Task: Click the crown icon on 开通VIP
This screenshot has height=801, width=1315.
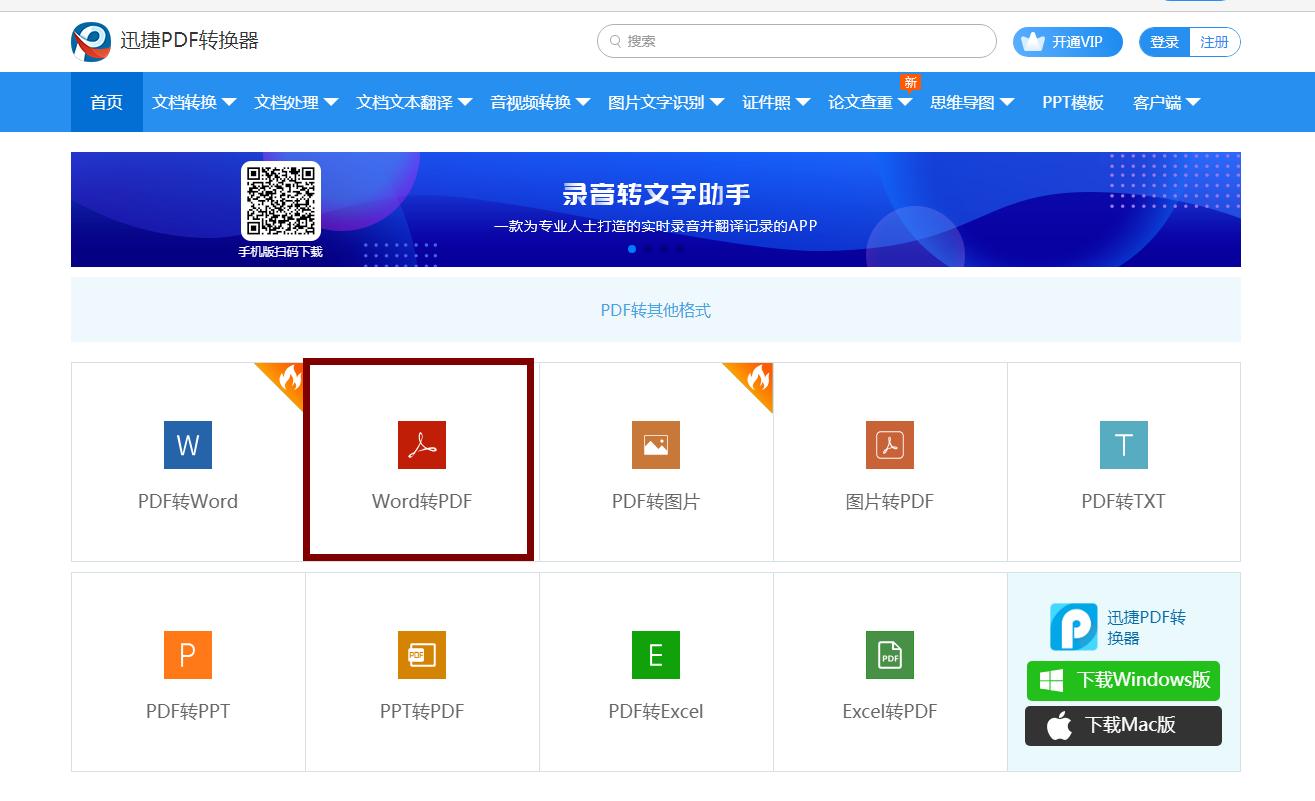Action: point(1034,41)
